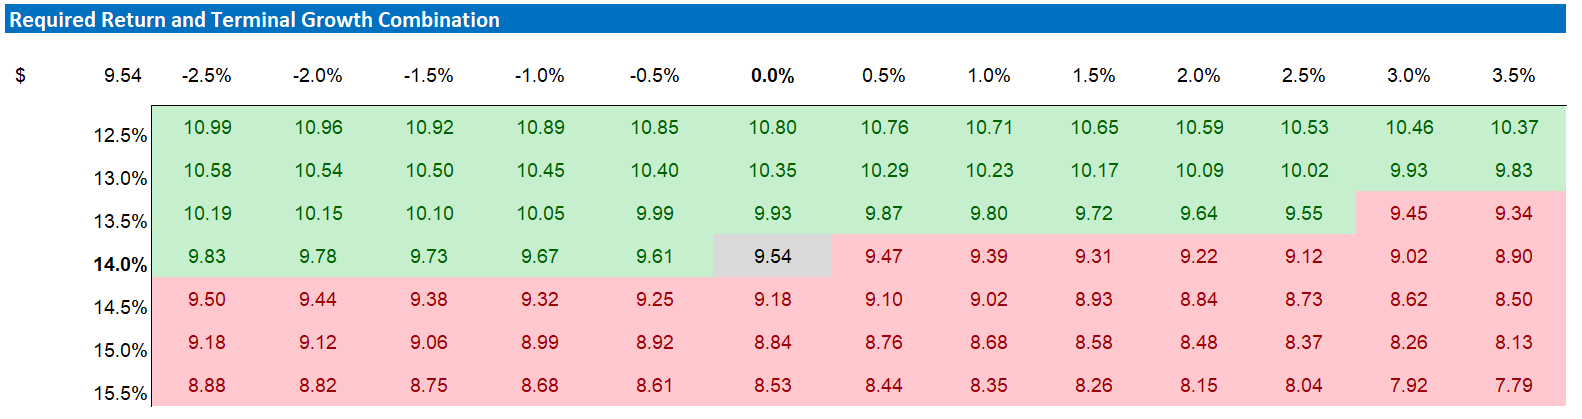Viewport: 1582px width, 419px height.
Task: Select the 15.5% row label
Action: 120,394
